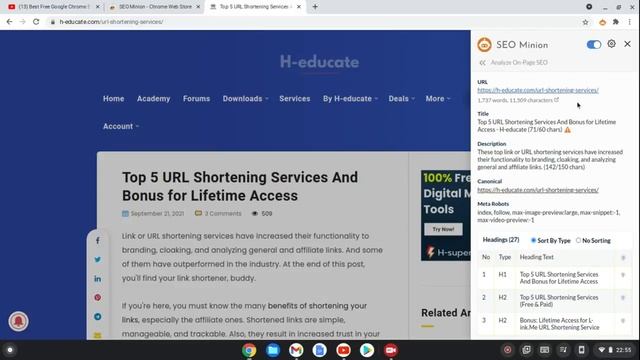
Task: Select No Sorting radio button
Action: tap(578, 240)
